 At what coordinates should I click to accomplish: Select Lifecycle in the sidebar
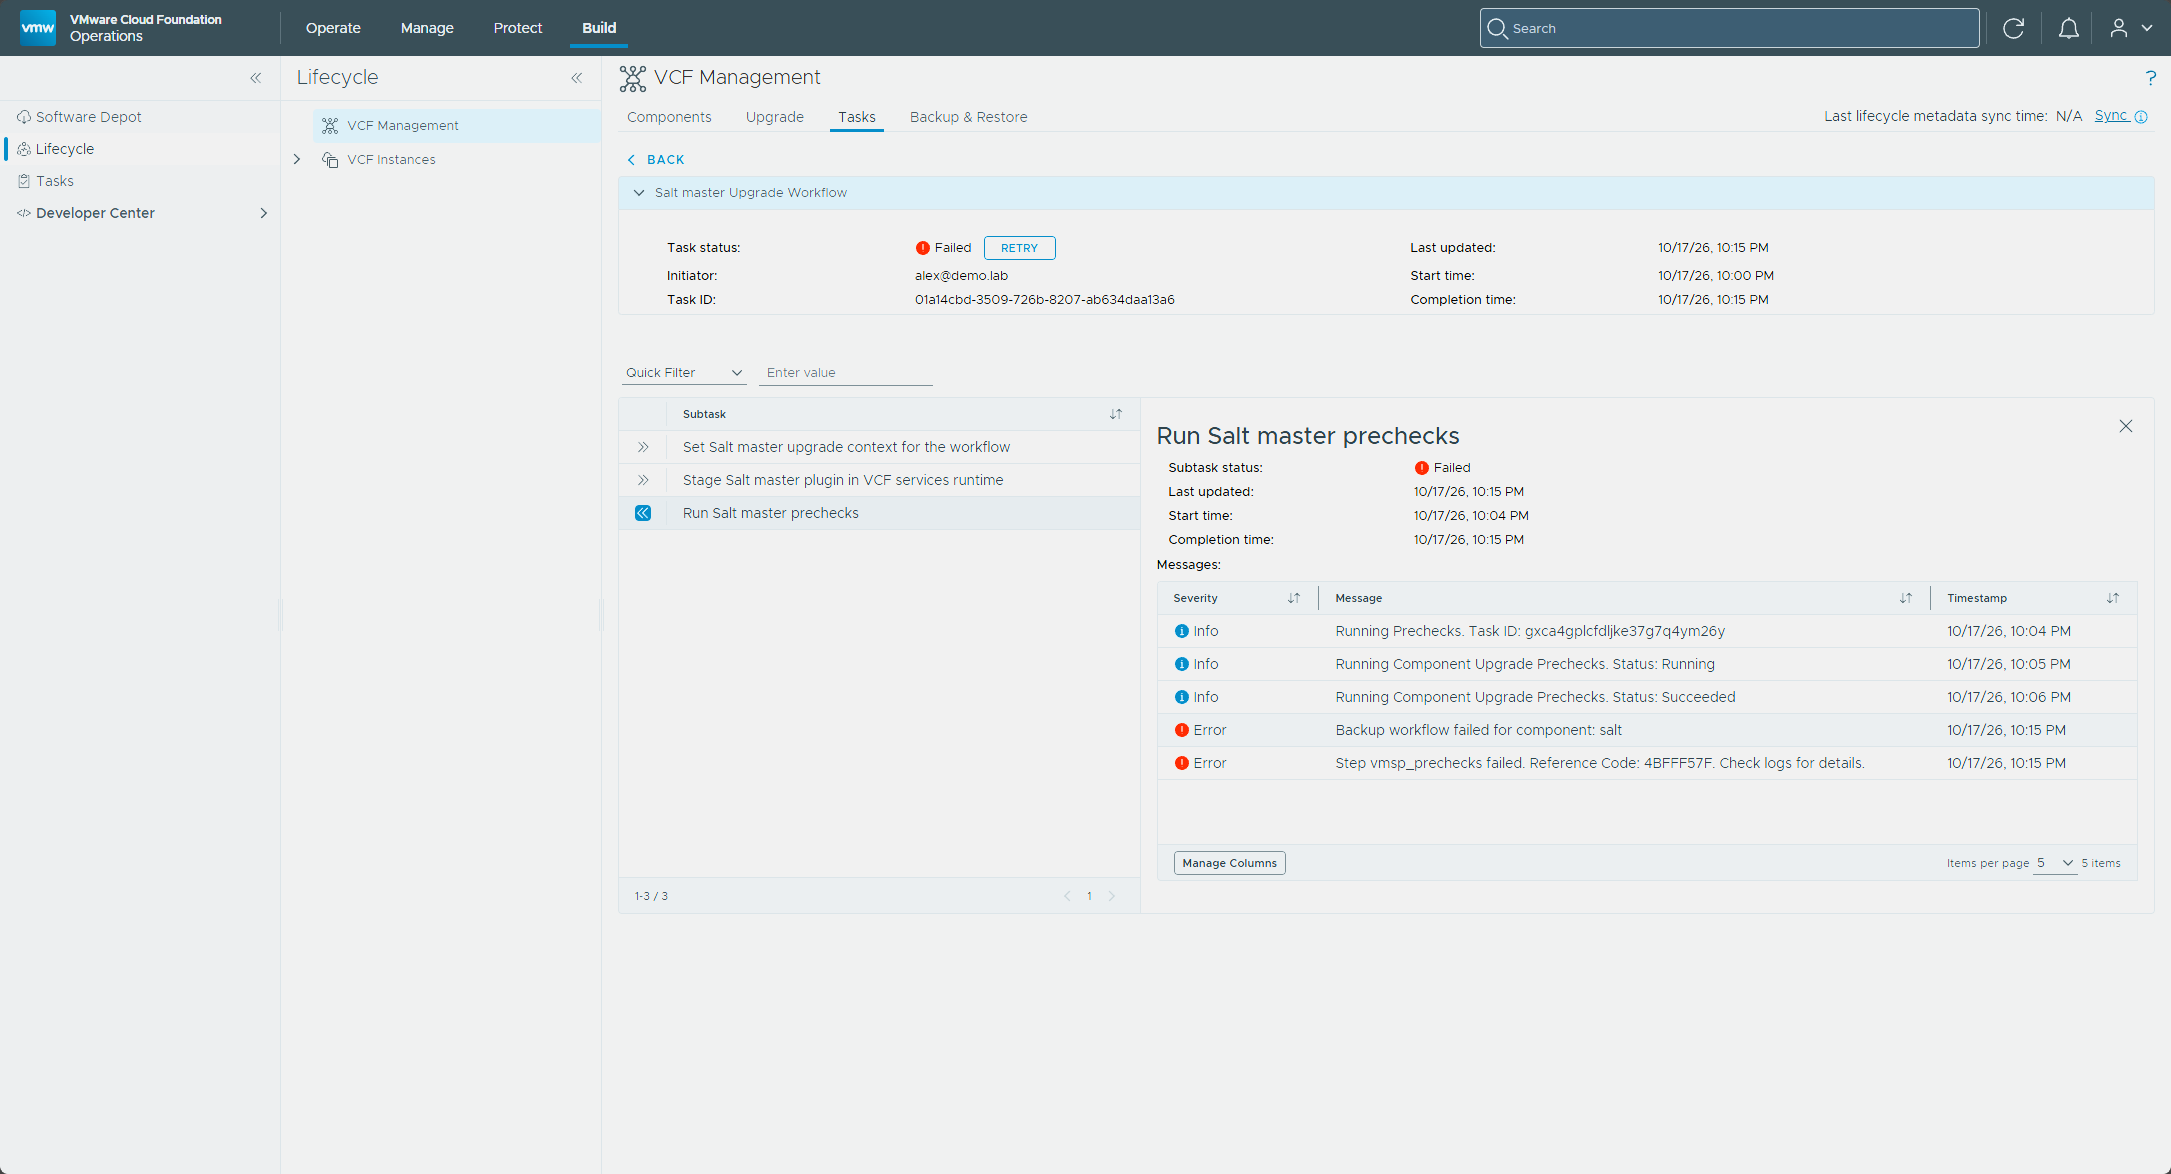(65, 149)
